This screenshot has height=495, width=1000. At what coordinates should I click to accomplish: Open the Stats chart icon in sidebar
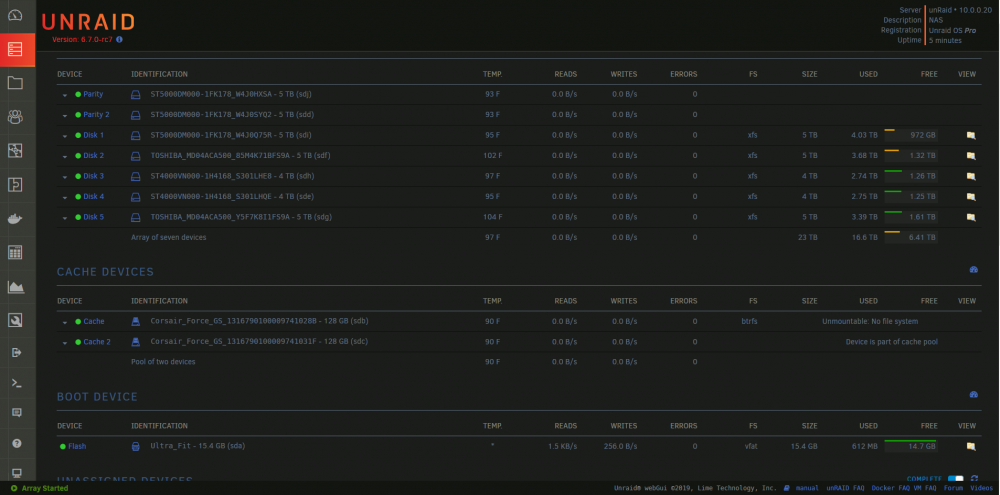15,286
